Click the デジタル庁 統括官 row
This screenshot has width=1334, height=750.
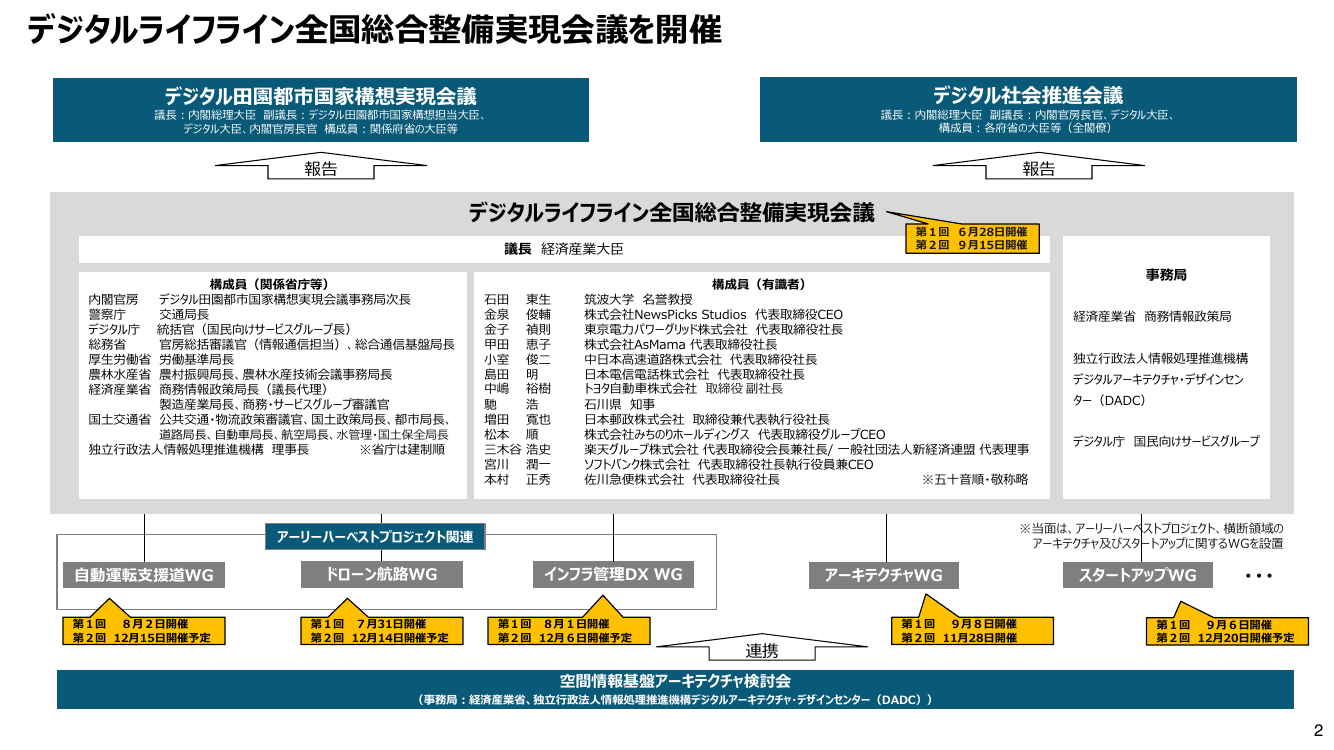[219, 329]
